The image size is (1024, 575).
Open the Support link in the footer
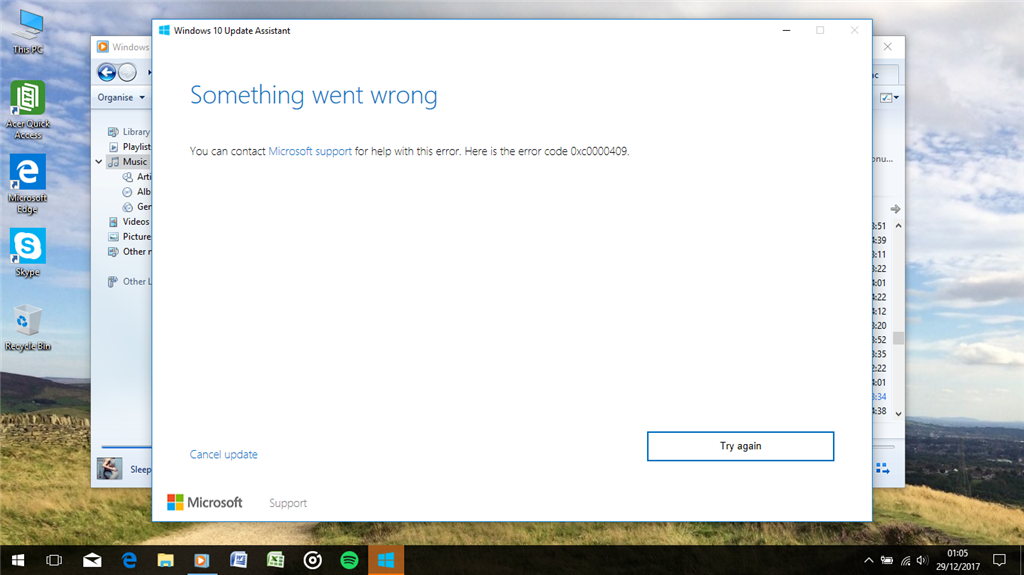tap(288, 503)
